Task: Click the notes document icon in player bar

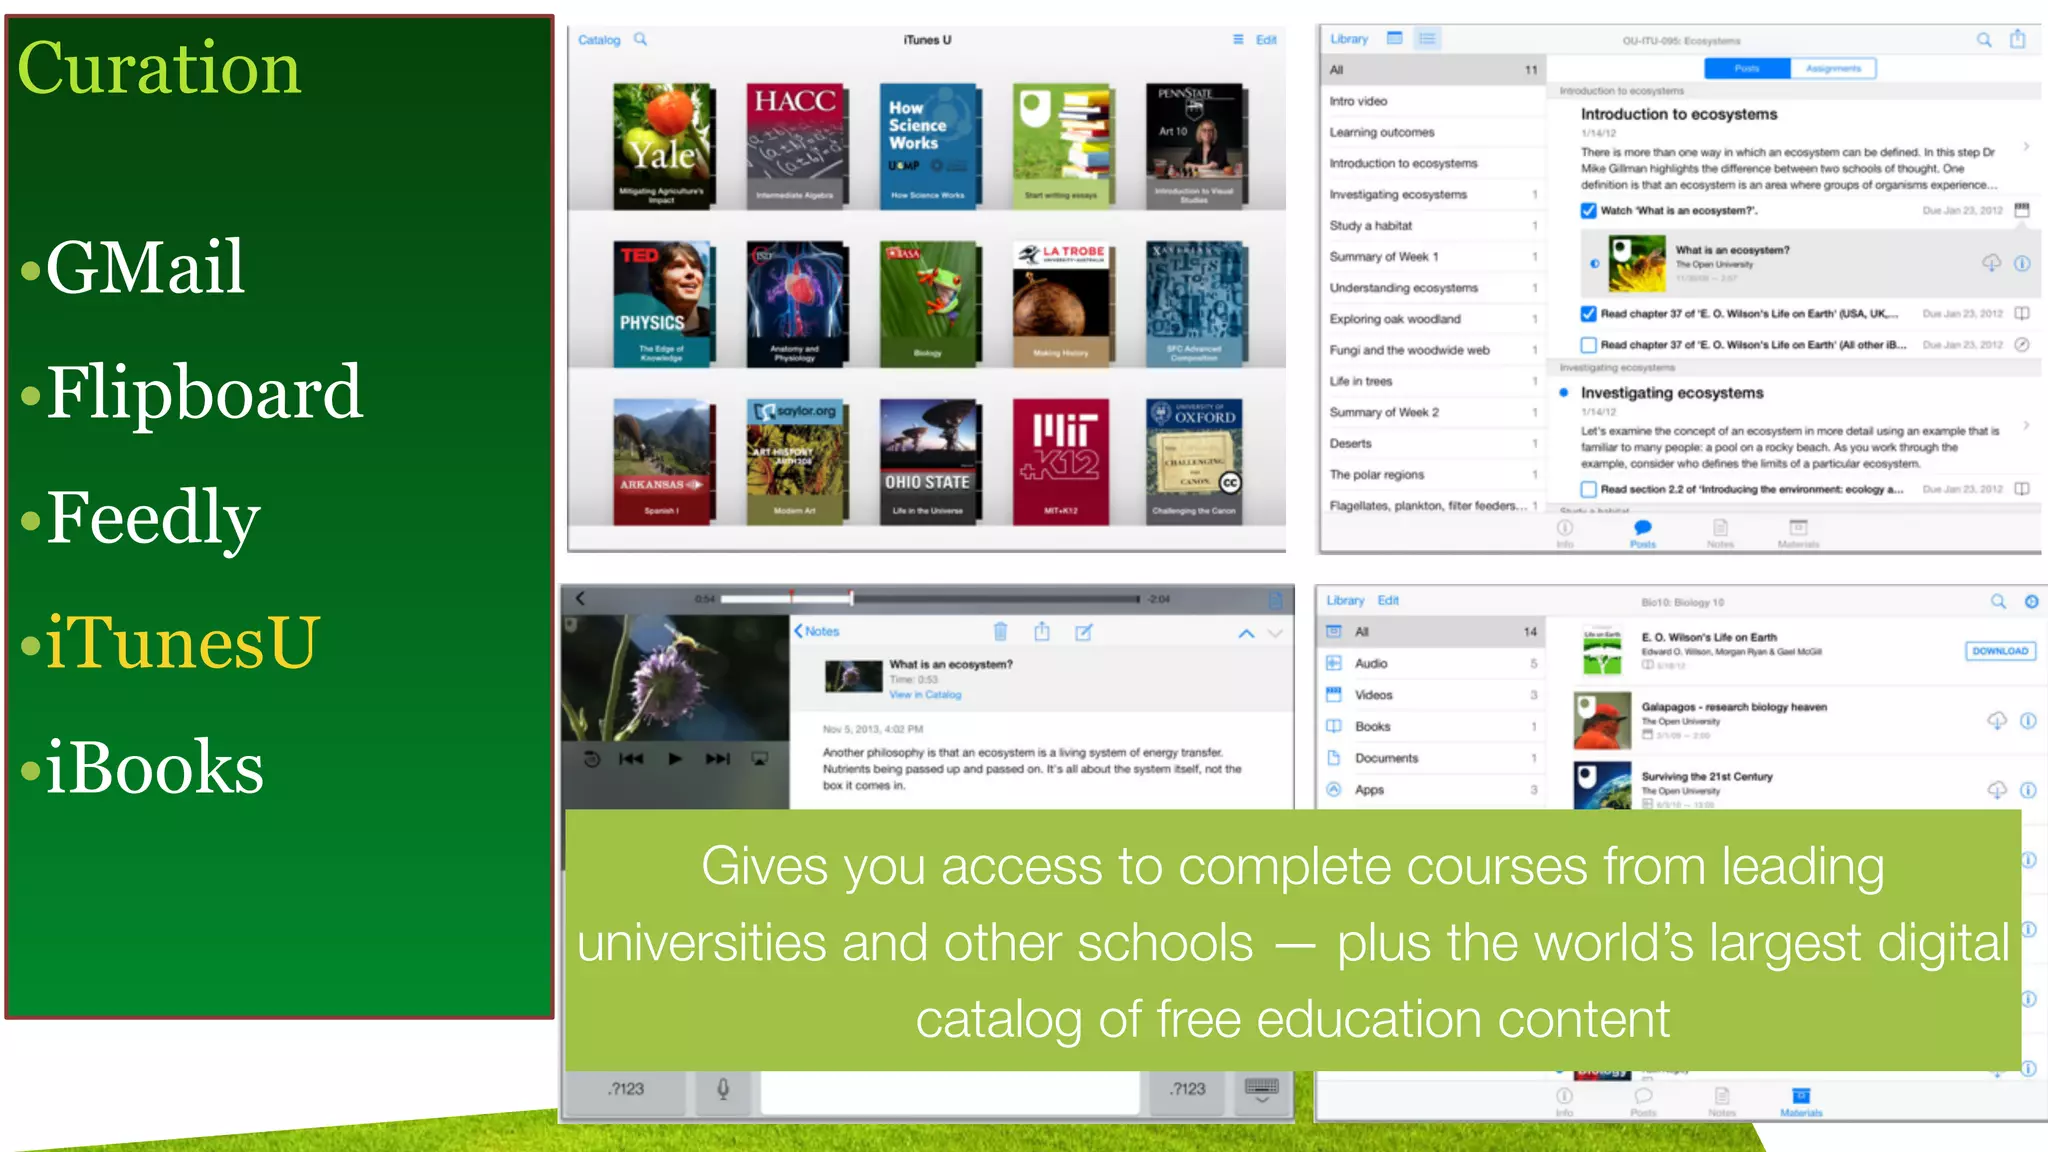Action: coord(1276,599)
